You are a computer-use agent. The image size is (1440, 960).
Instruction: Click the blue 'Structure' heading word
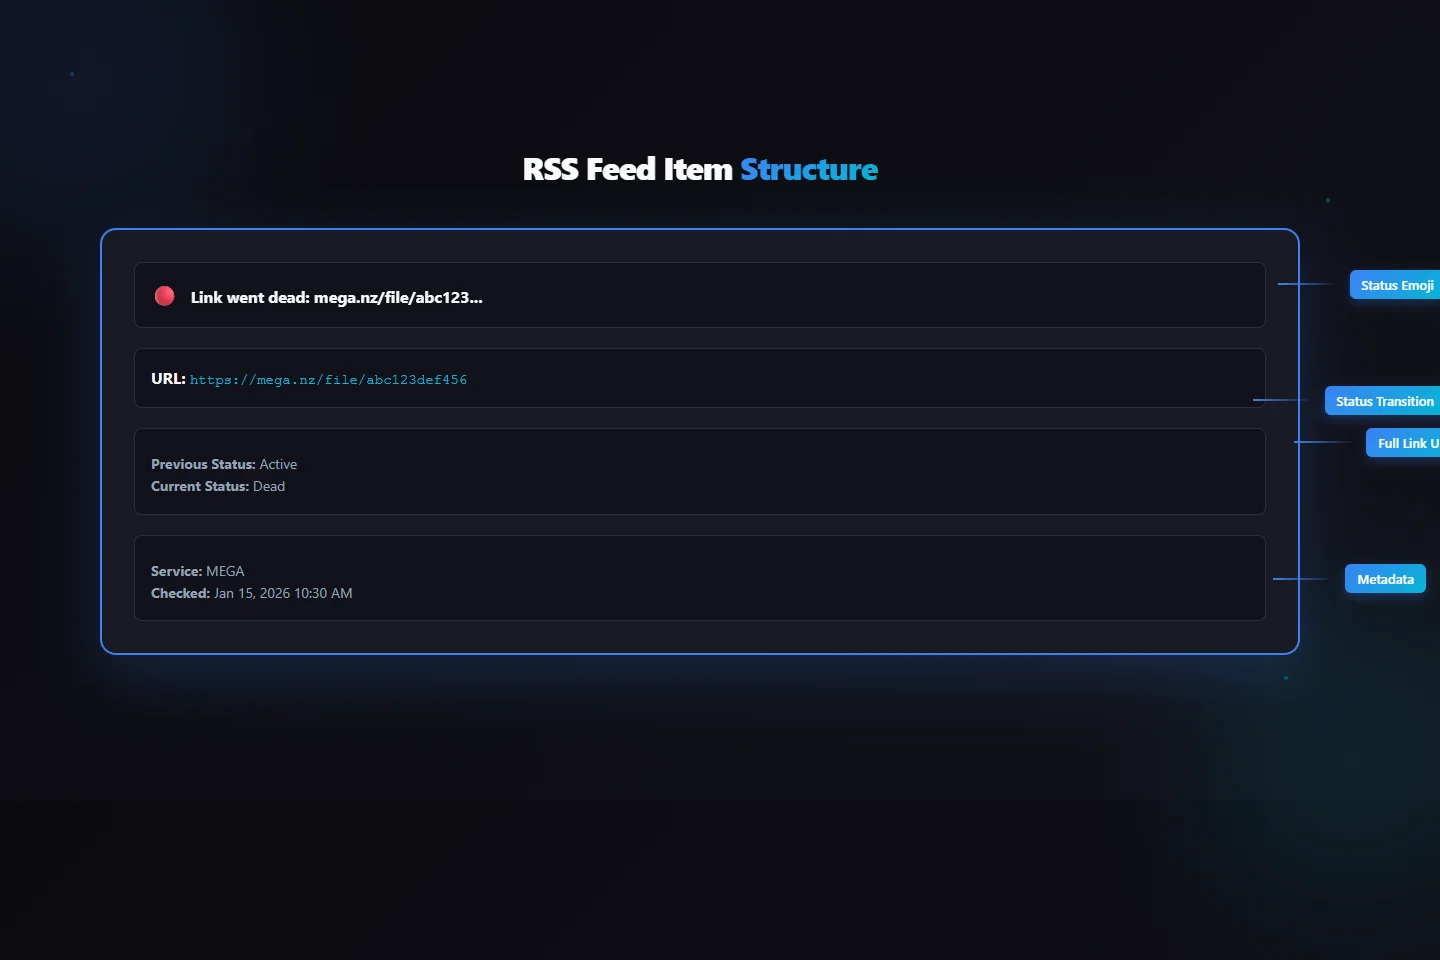pyautogui.click(x=809, y=170)
